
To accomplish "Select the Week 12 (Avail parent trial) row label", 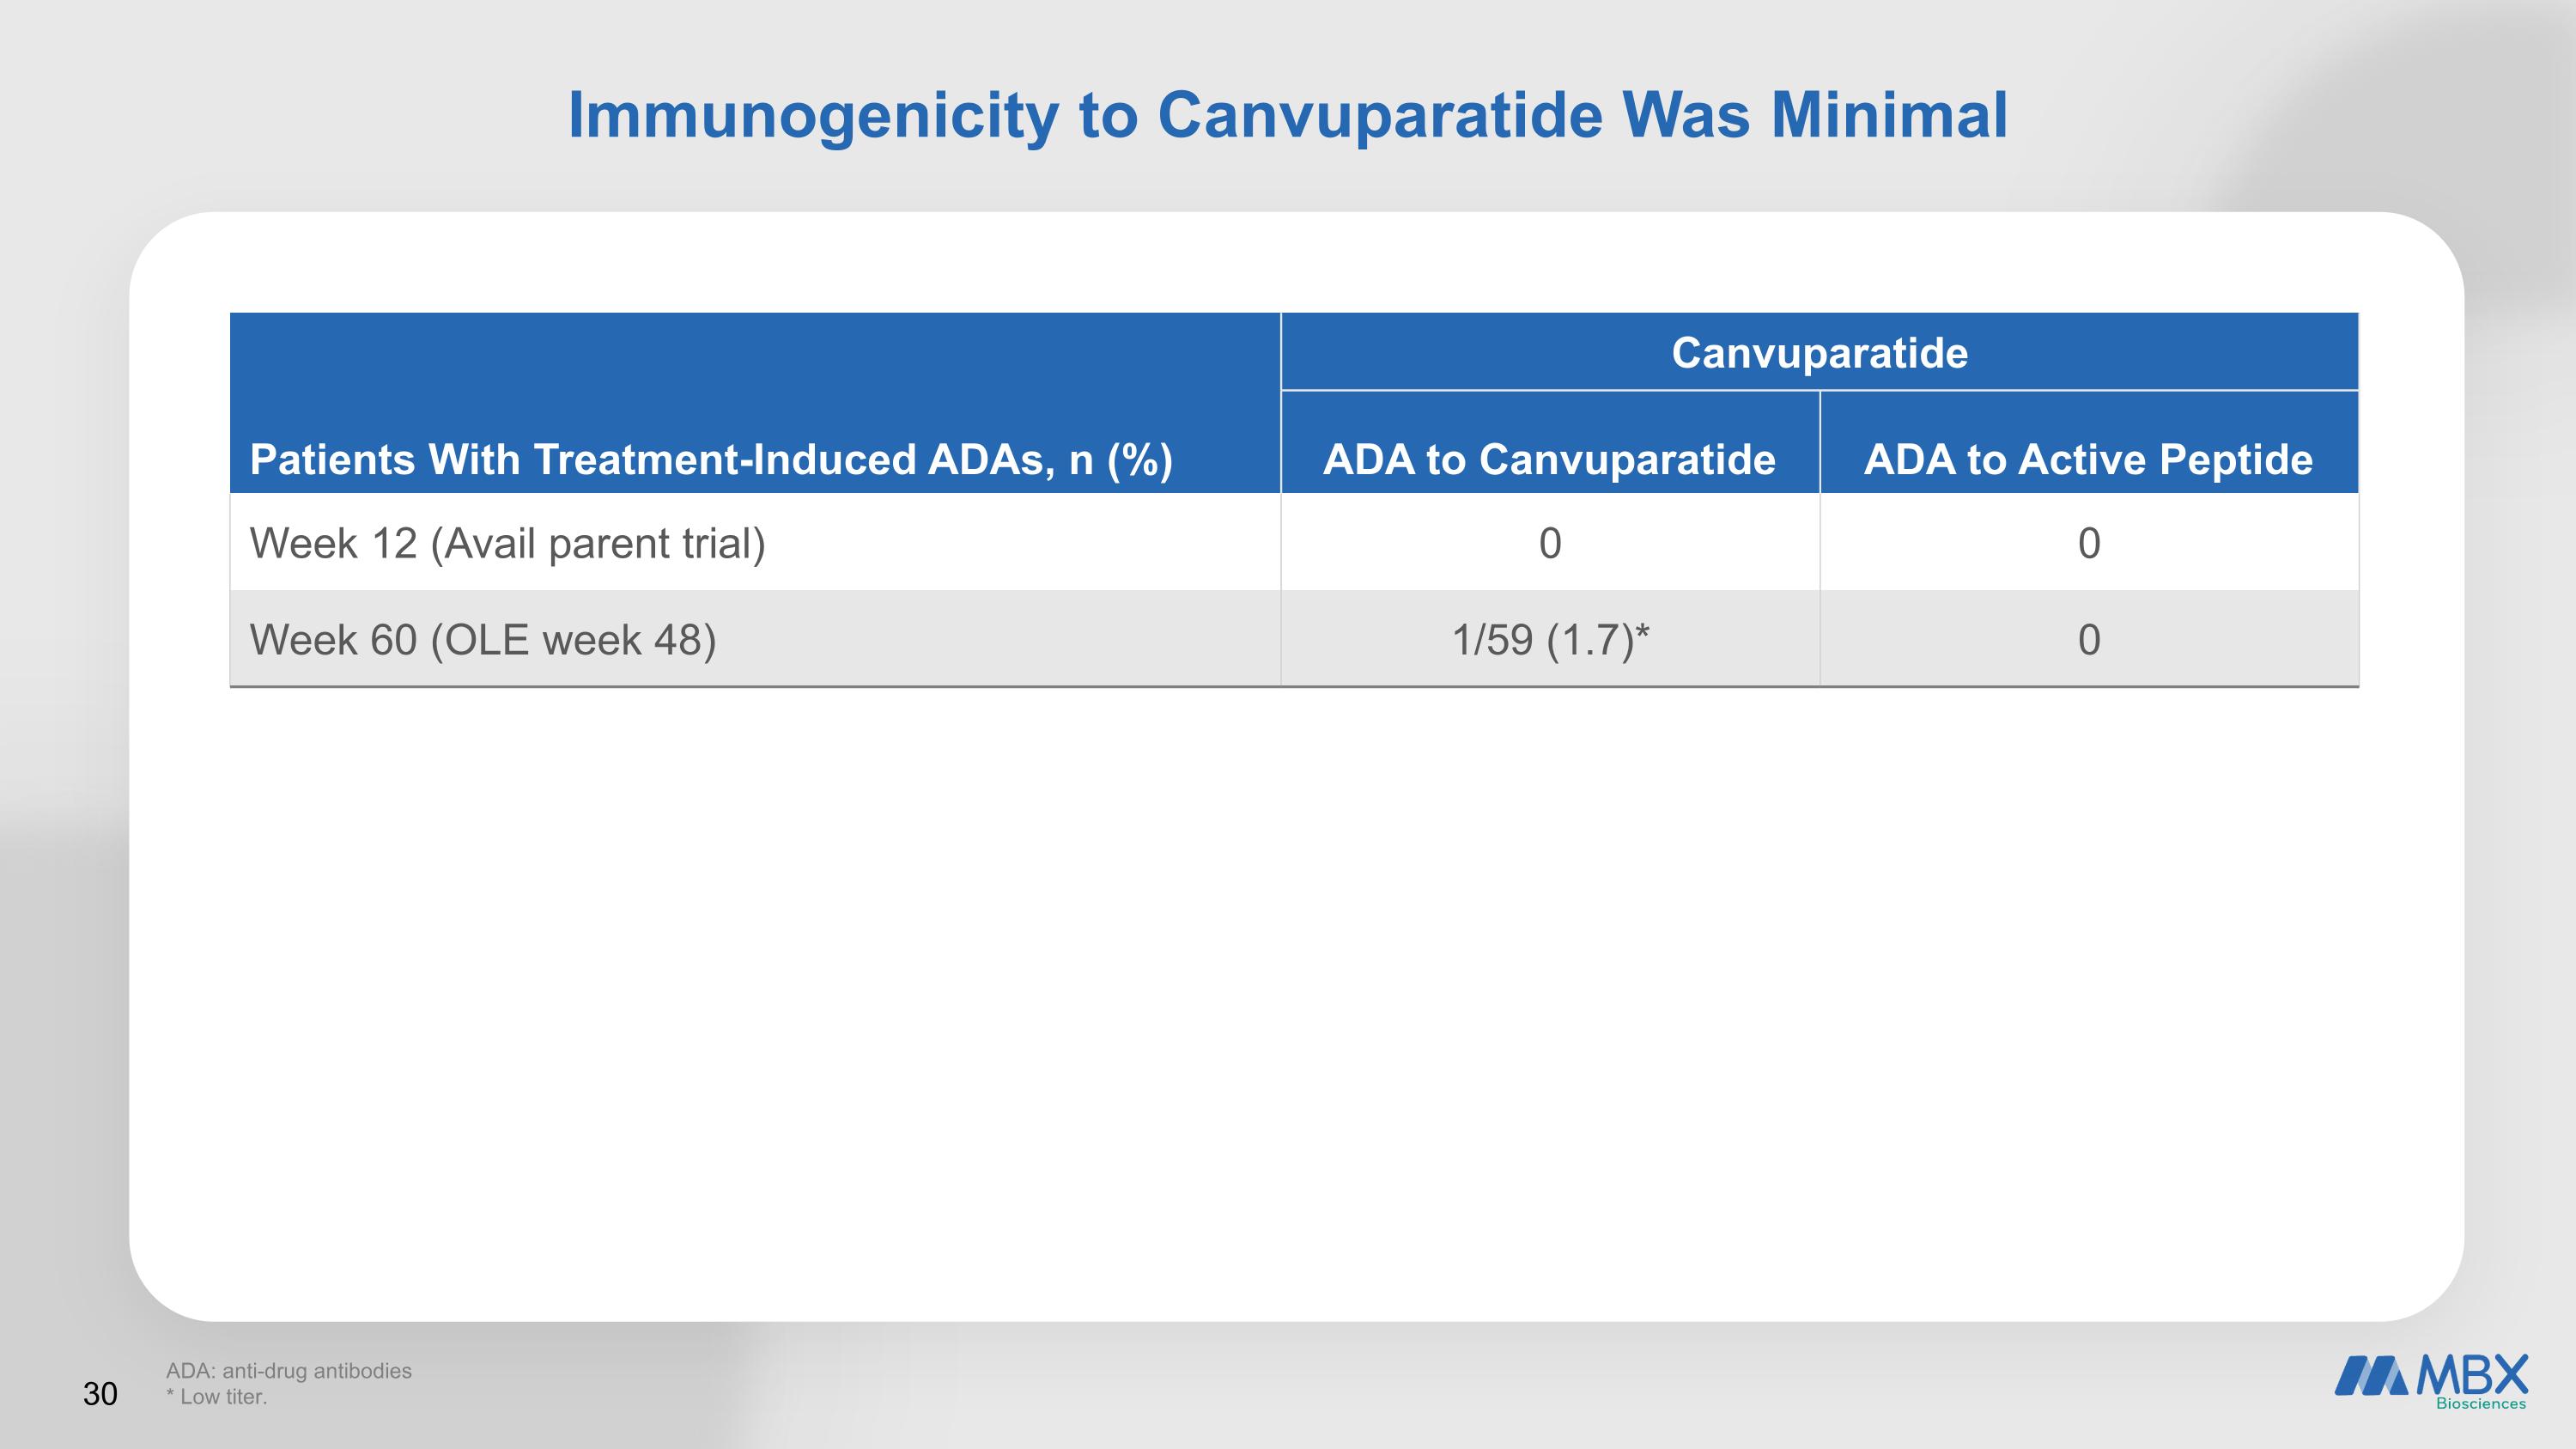I will tap(507, 543).
